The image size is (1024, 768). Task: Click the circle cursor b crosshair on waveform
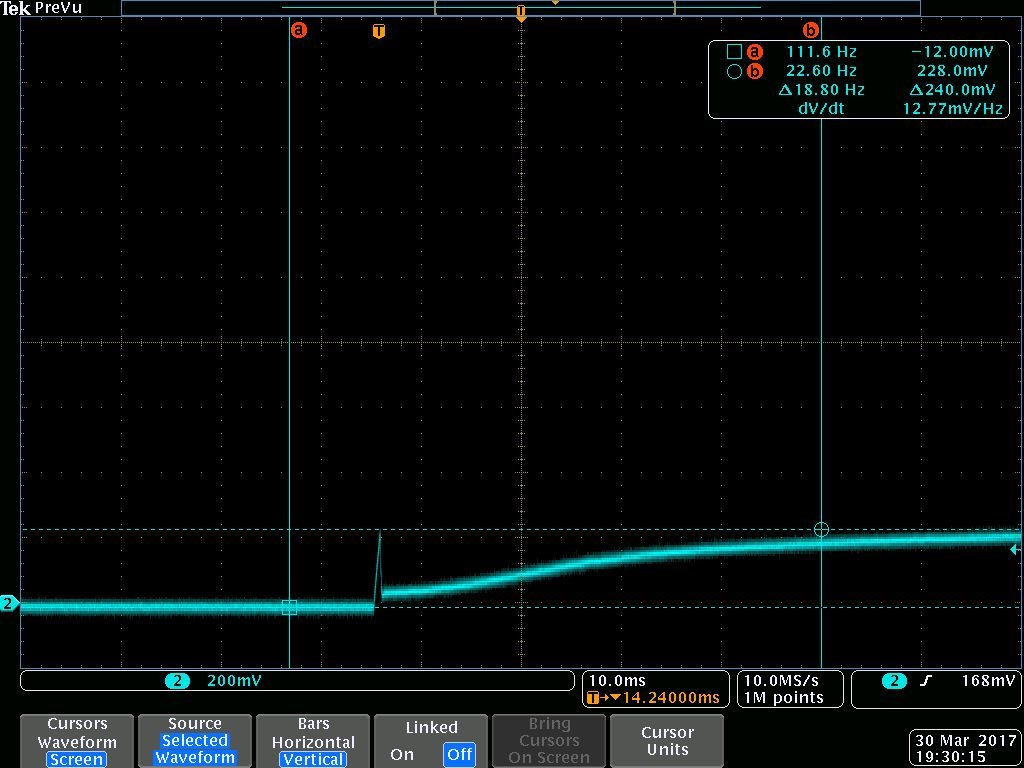[x=822, y=530]
